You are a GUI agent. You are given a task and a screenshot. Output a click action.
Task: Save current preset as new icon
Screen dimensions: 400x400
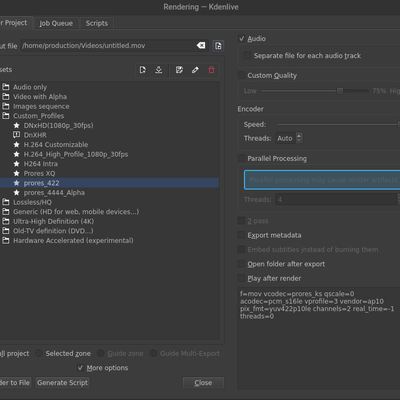(x=179, y=70)
